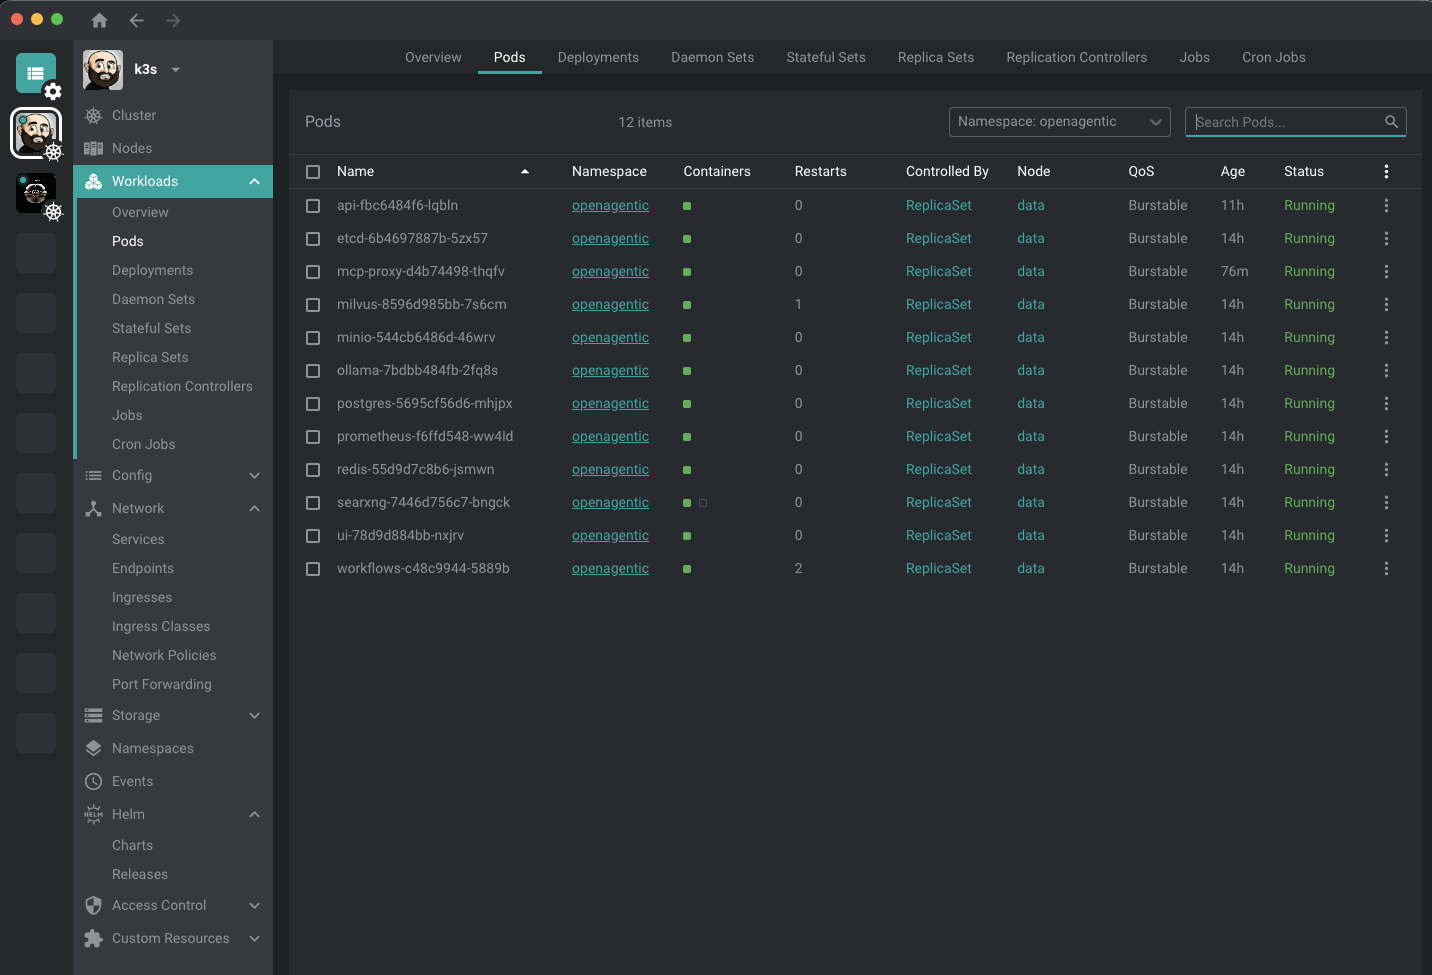Open actions menu for redis-55d9d7c8b6-jsmwn pod
This screenshot has height=975, width=1432.
pyautogui.click(x=1386, y=469)
